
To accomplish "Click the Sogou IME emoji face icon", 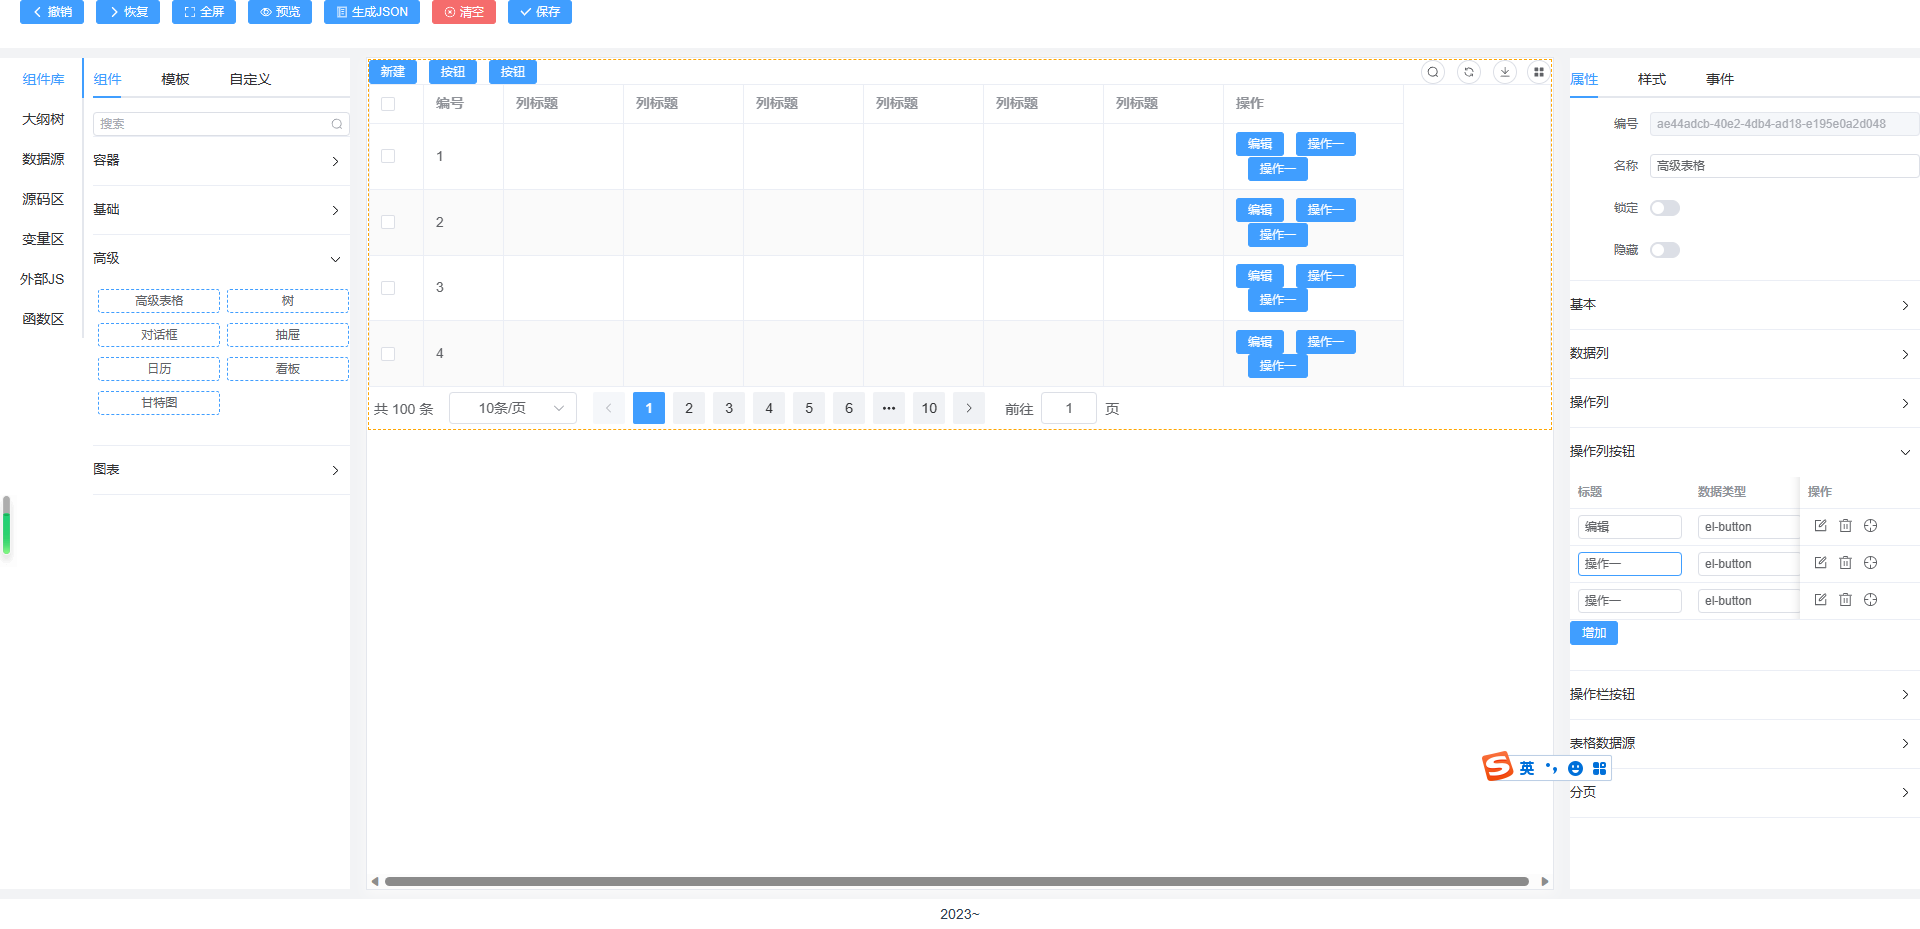I will (1575, 768).
